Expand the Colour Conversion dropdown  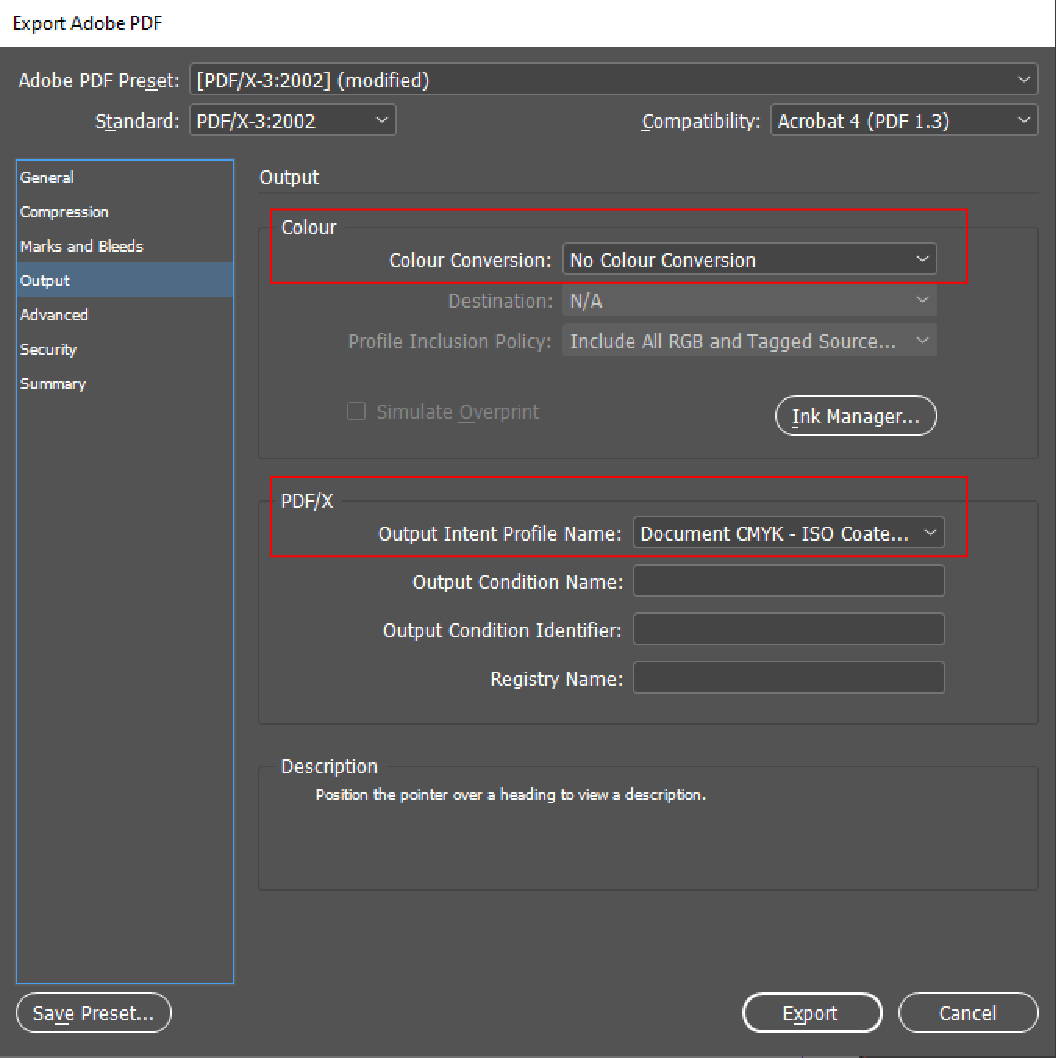749,260
